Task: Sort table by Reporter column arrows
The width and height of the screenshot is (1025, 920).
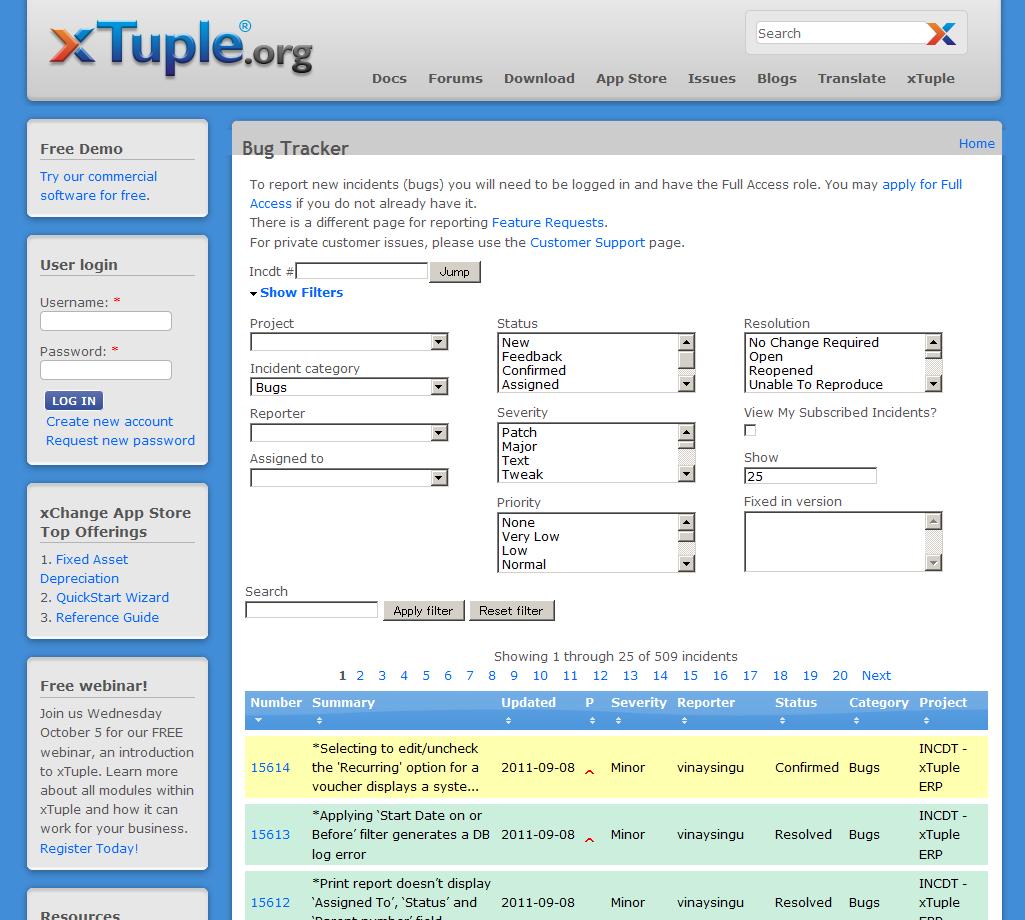Action: click(x=684, y=720)
